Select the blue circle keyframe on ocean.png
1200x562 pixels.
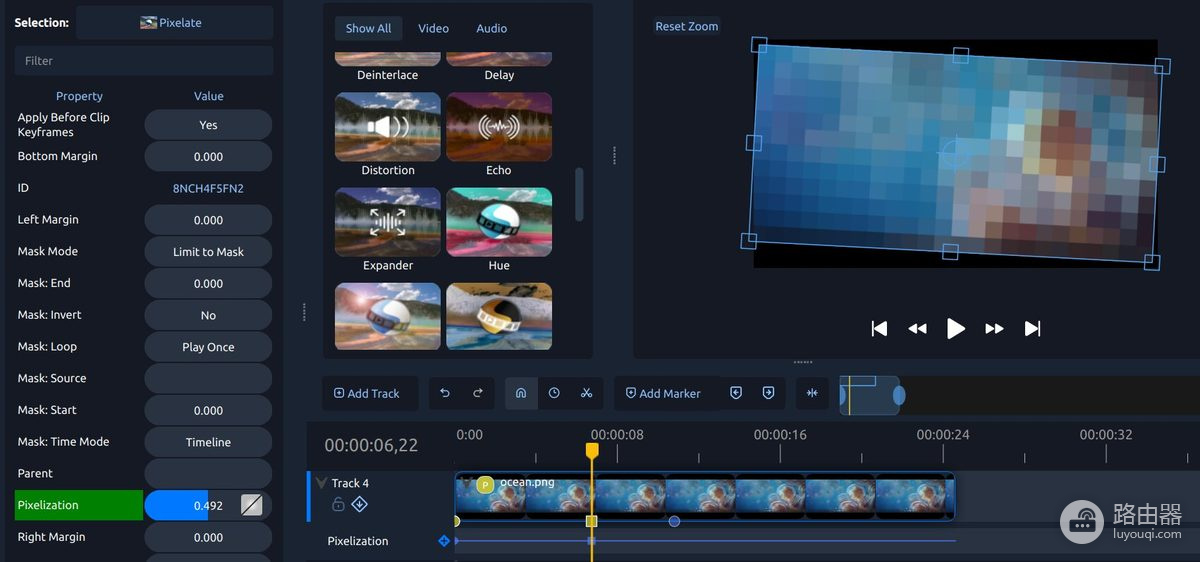click(x=674, y=521)
